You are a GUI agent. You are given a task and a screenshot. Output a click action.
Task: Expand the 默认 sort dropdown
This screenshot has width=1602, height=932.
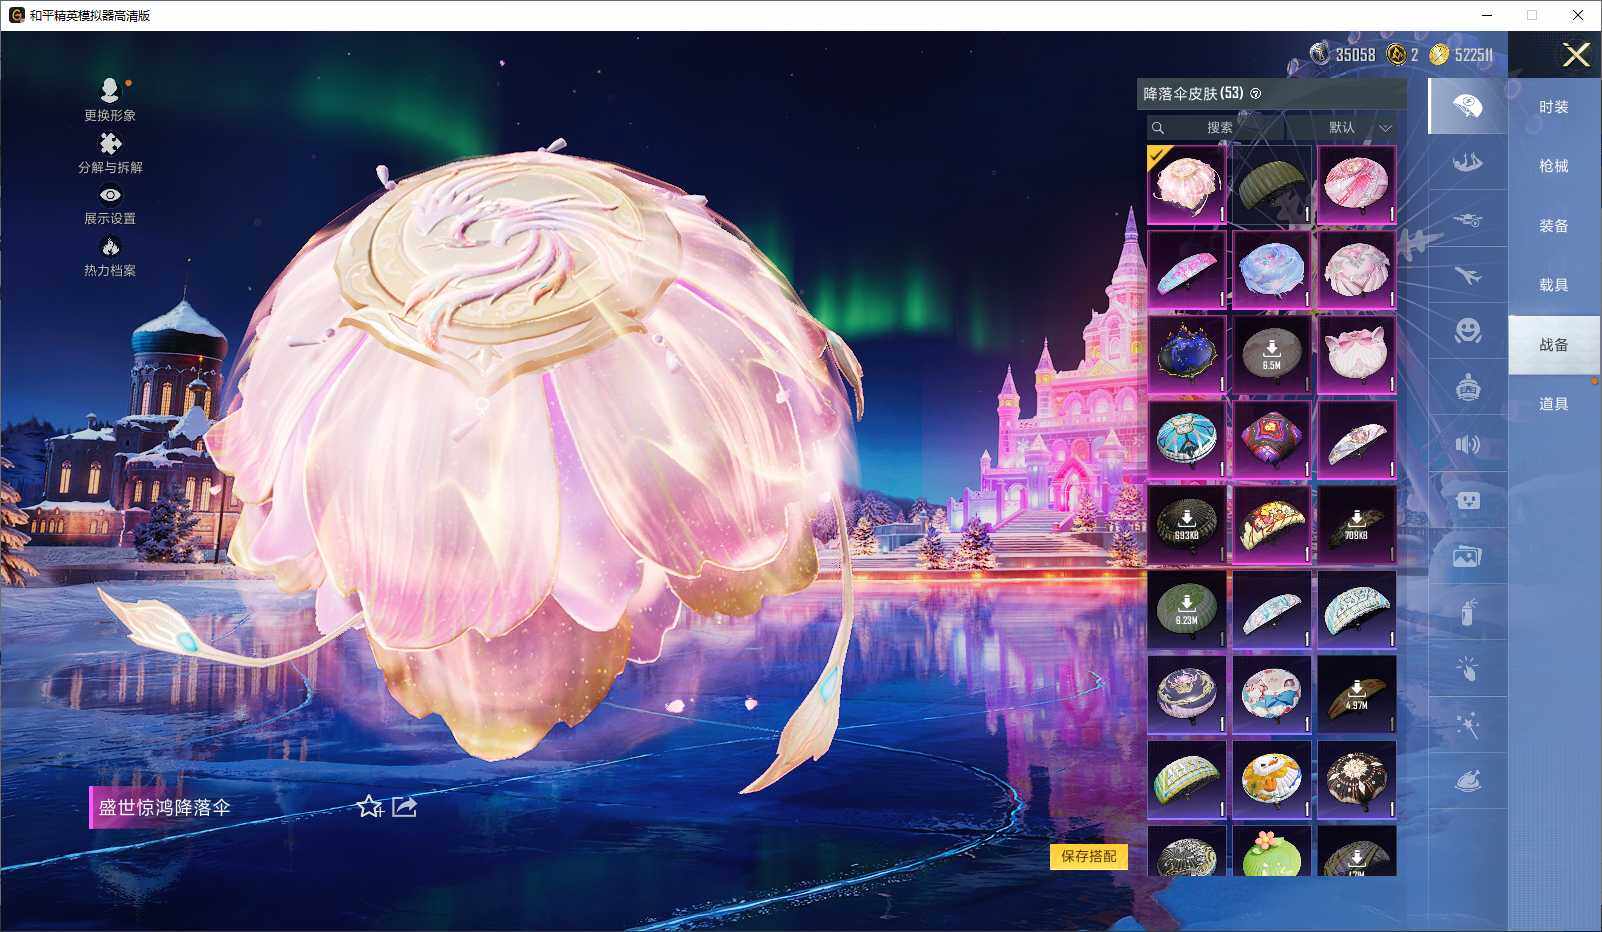(x=1343, y=128)
